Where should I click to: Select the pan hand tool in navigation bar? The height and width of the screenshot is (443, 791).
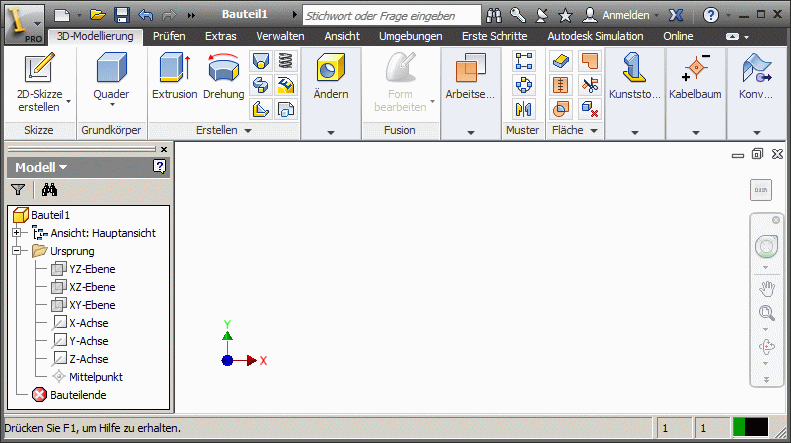pyautogui.click(x=767, y=289)
